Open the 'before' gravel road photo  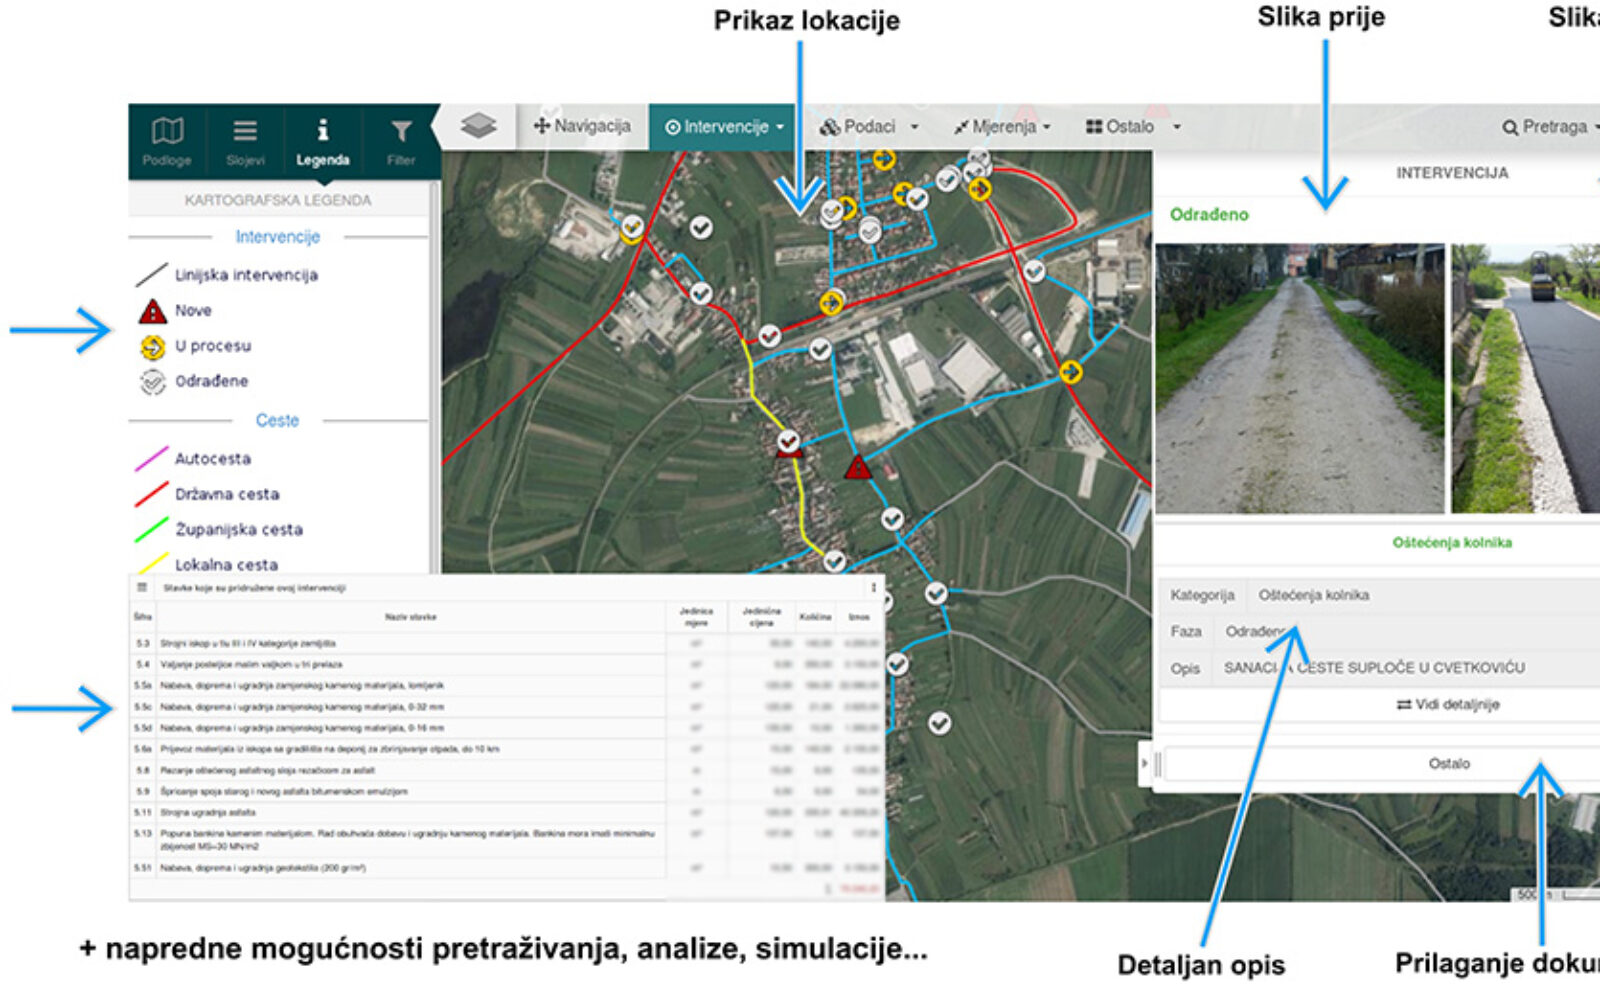pos(1299,378)
